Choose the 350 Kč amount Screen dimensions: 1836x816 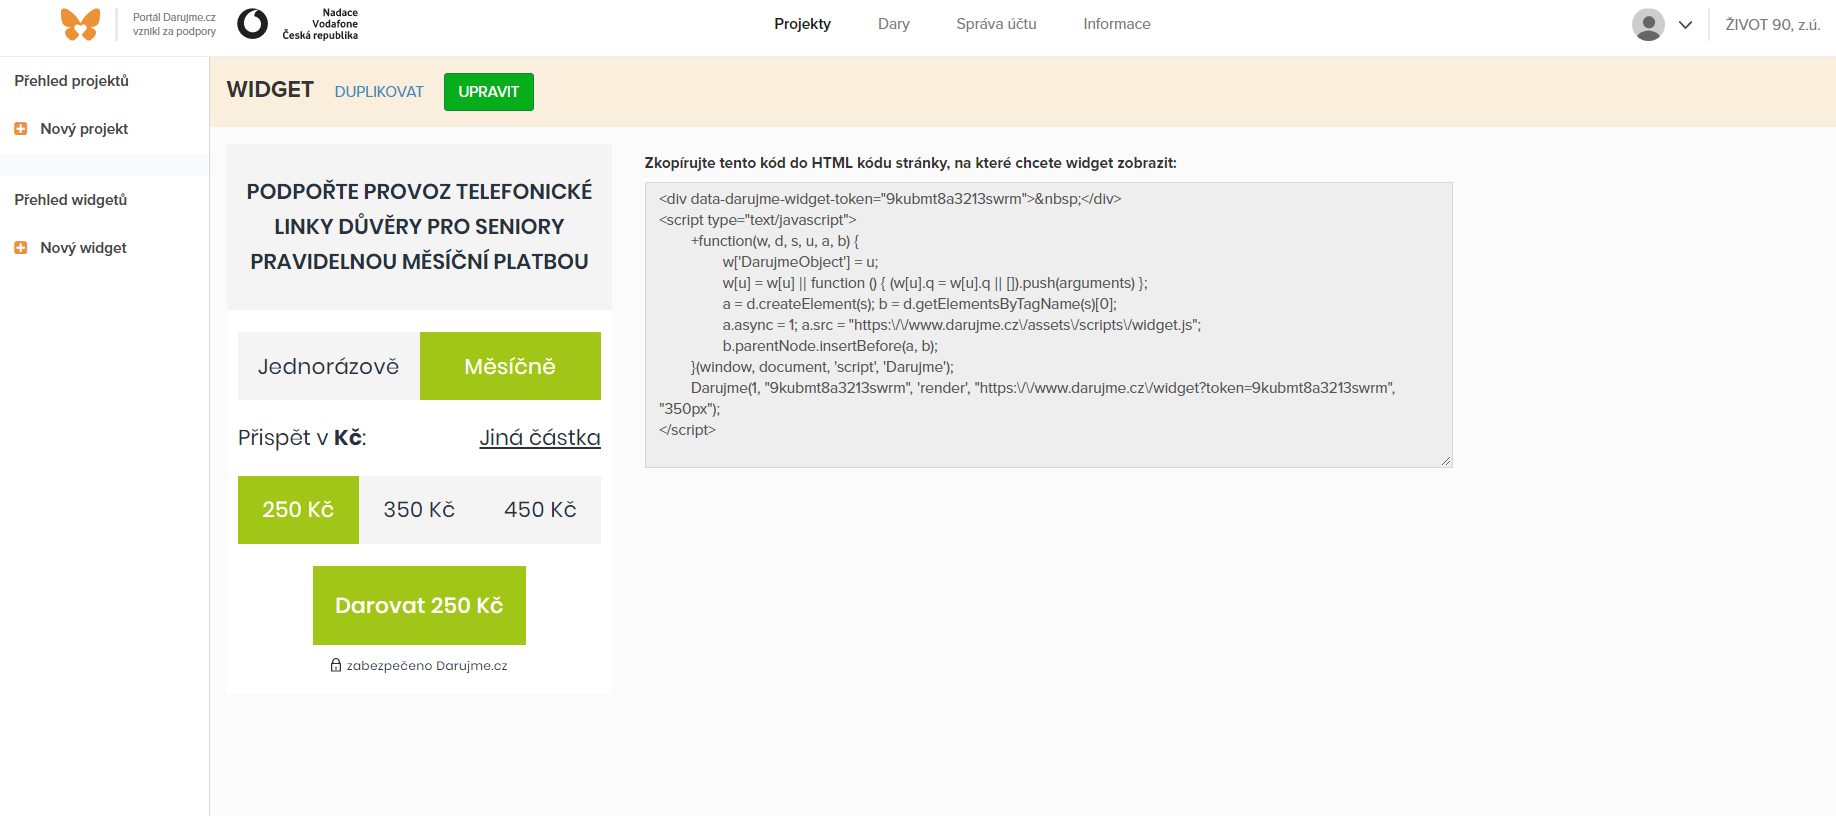coord(419,510)
